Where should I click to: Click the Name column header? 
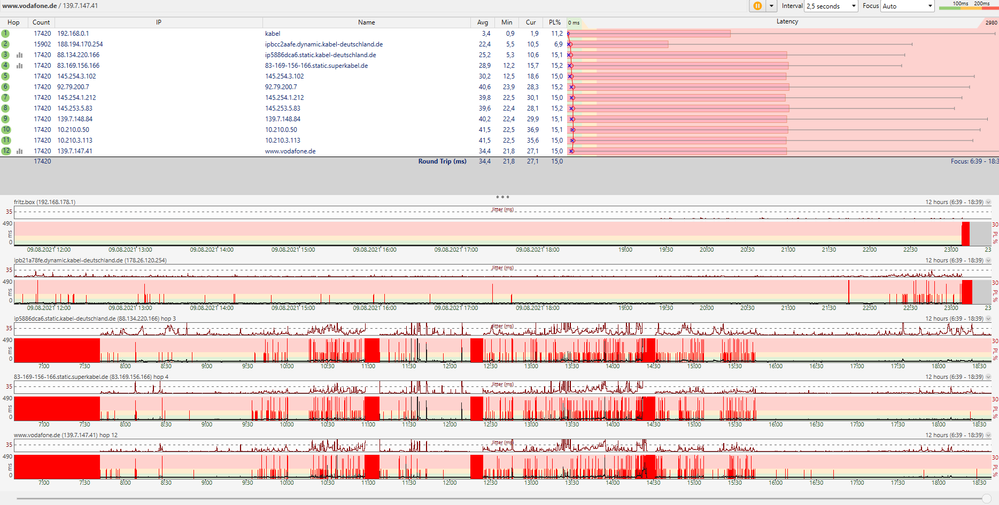pyautogui.click(x=366, y=21)
